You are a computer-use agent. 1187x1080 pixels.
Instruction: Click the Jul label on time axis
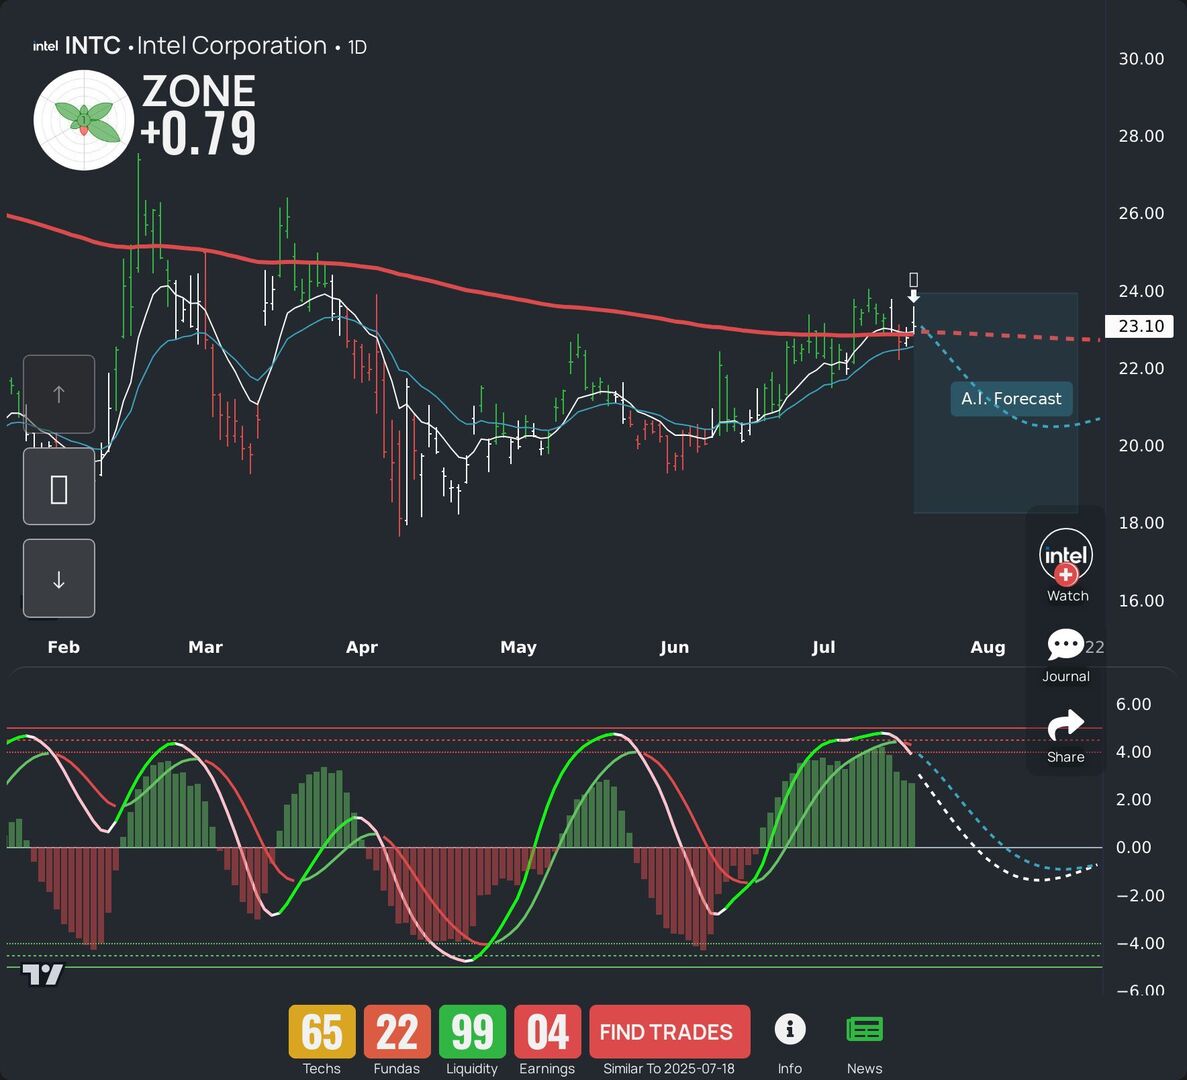pos(824,647)
